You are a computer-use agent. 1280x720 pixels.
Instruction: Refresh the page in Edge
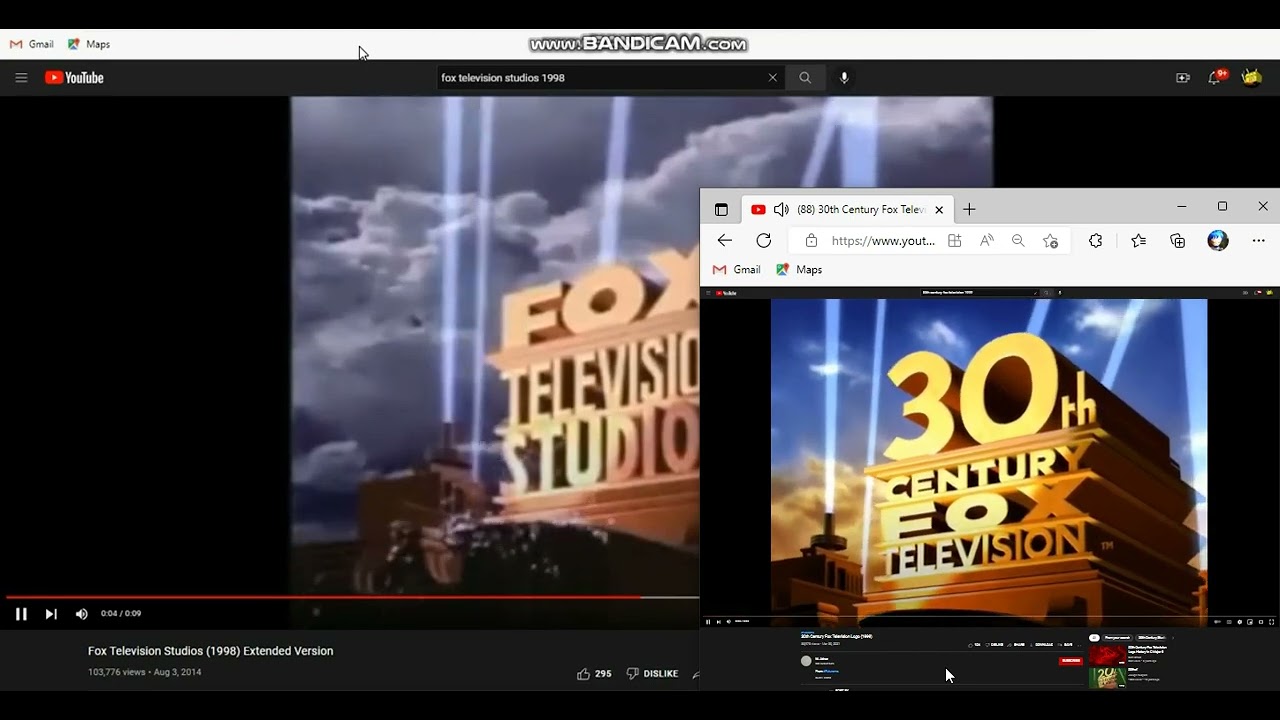click(x=764, y=241)
